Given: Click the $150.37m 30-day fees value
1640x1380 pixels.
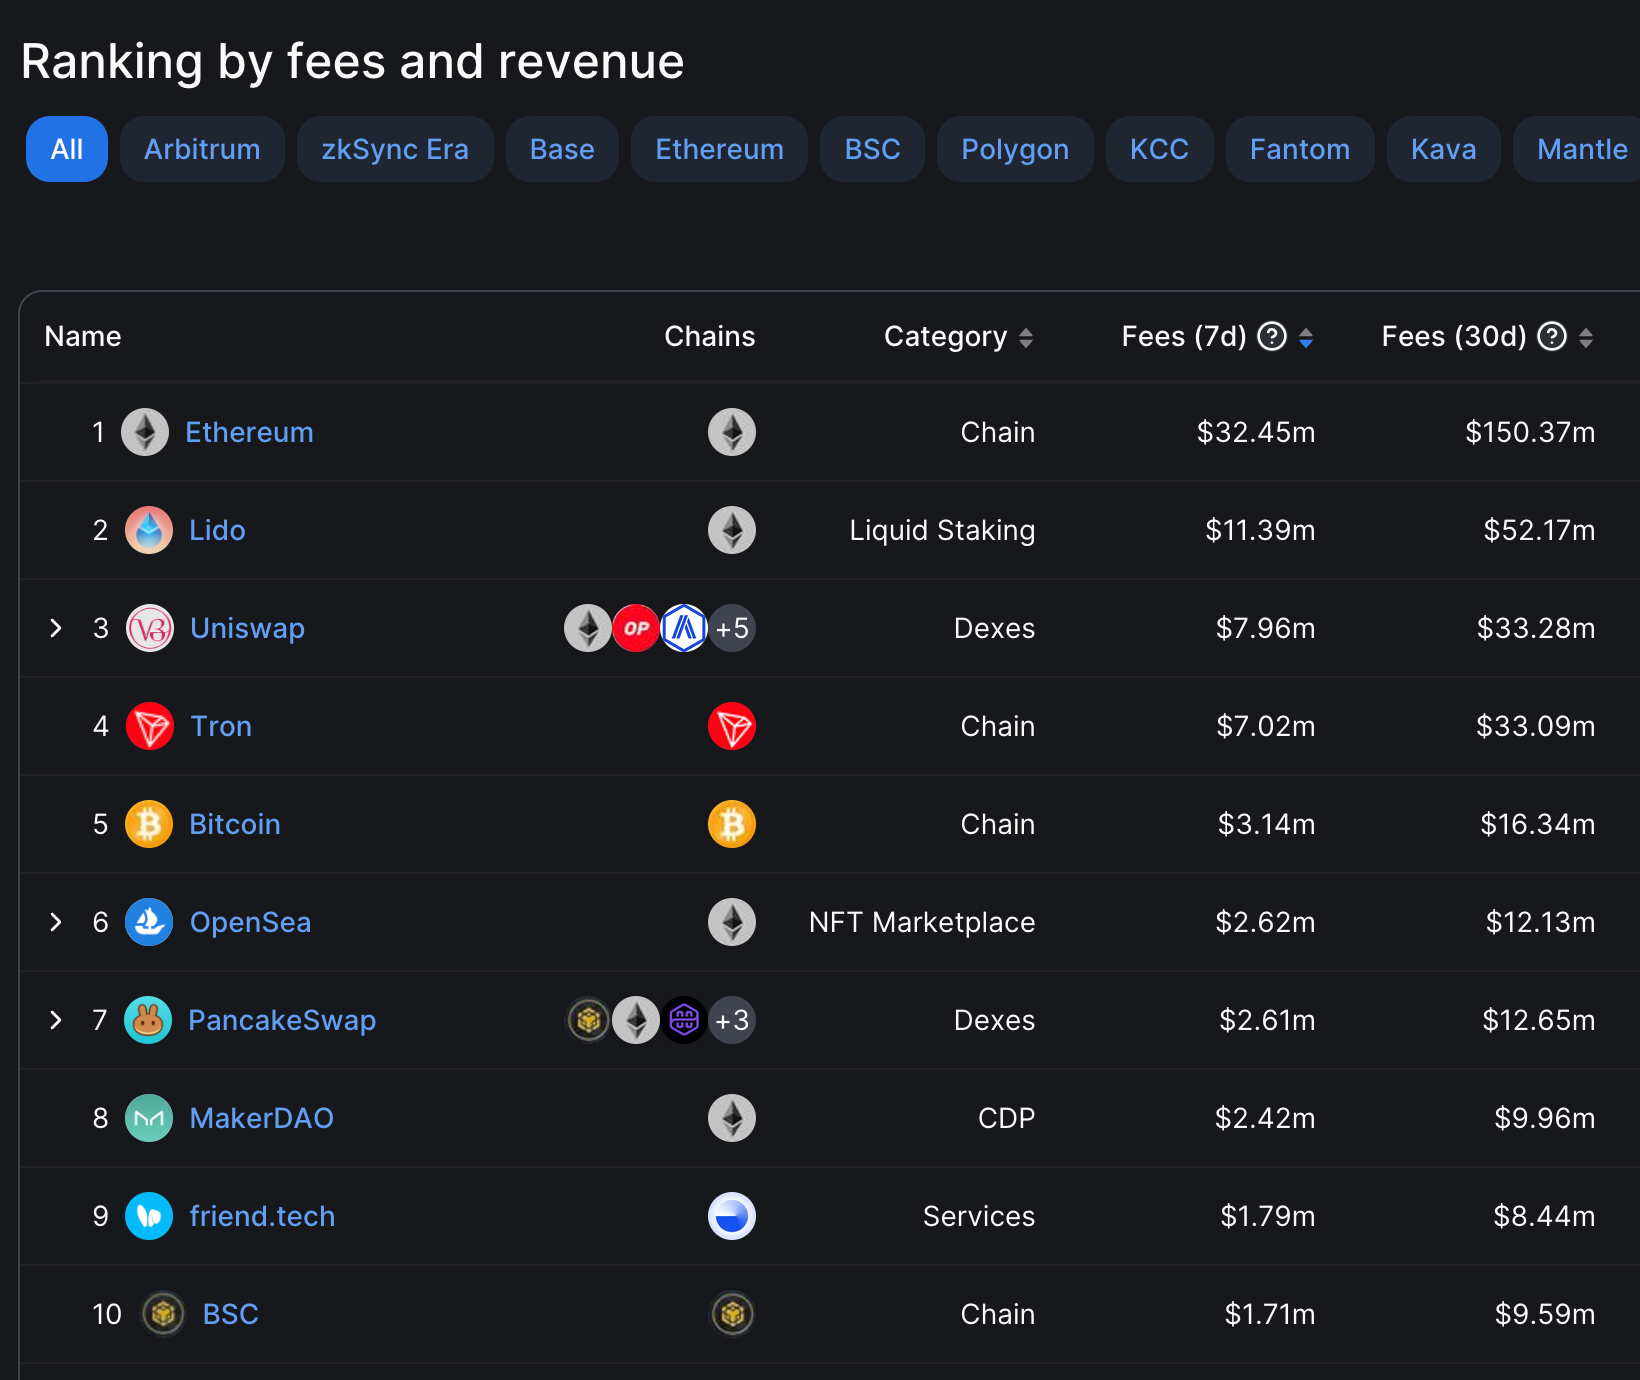Looking at the screenshot, I should (1530, 432).
